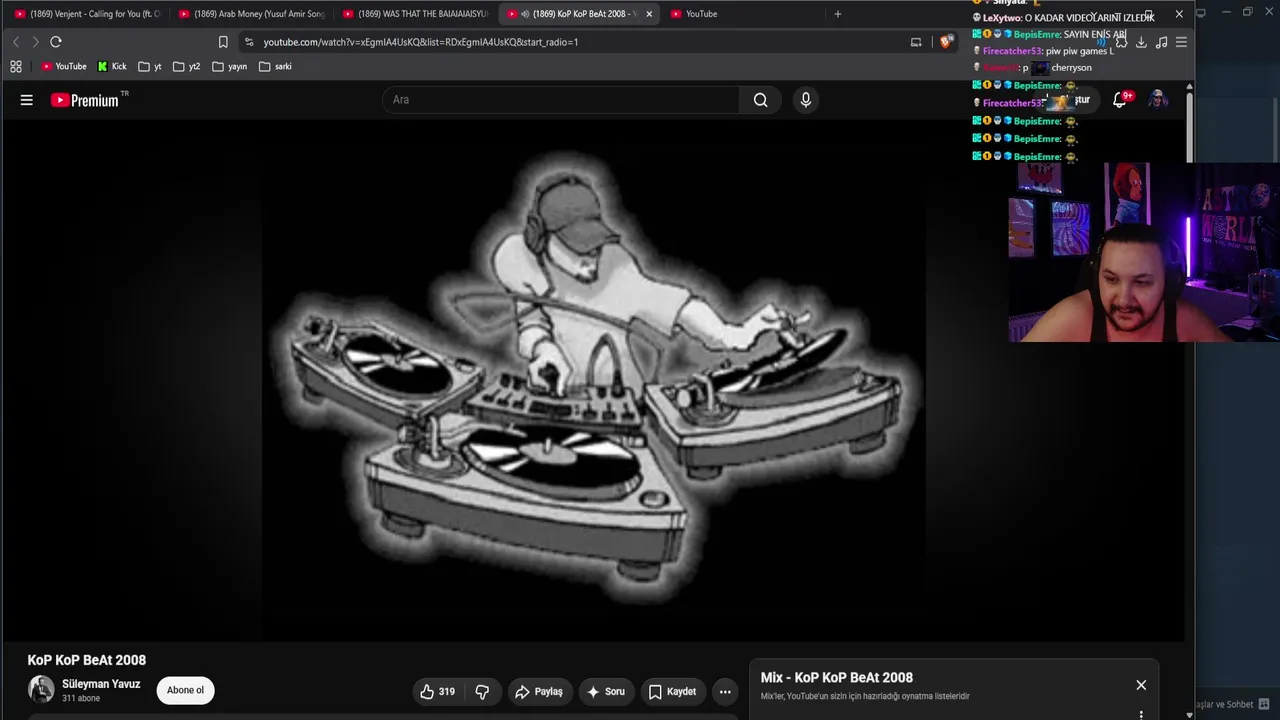The height and width of the screenshot is (720, 1280).
Task: Open the Kick bookmark
Action: click(x=112, y=67)
